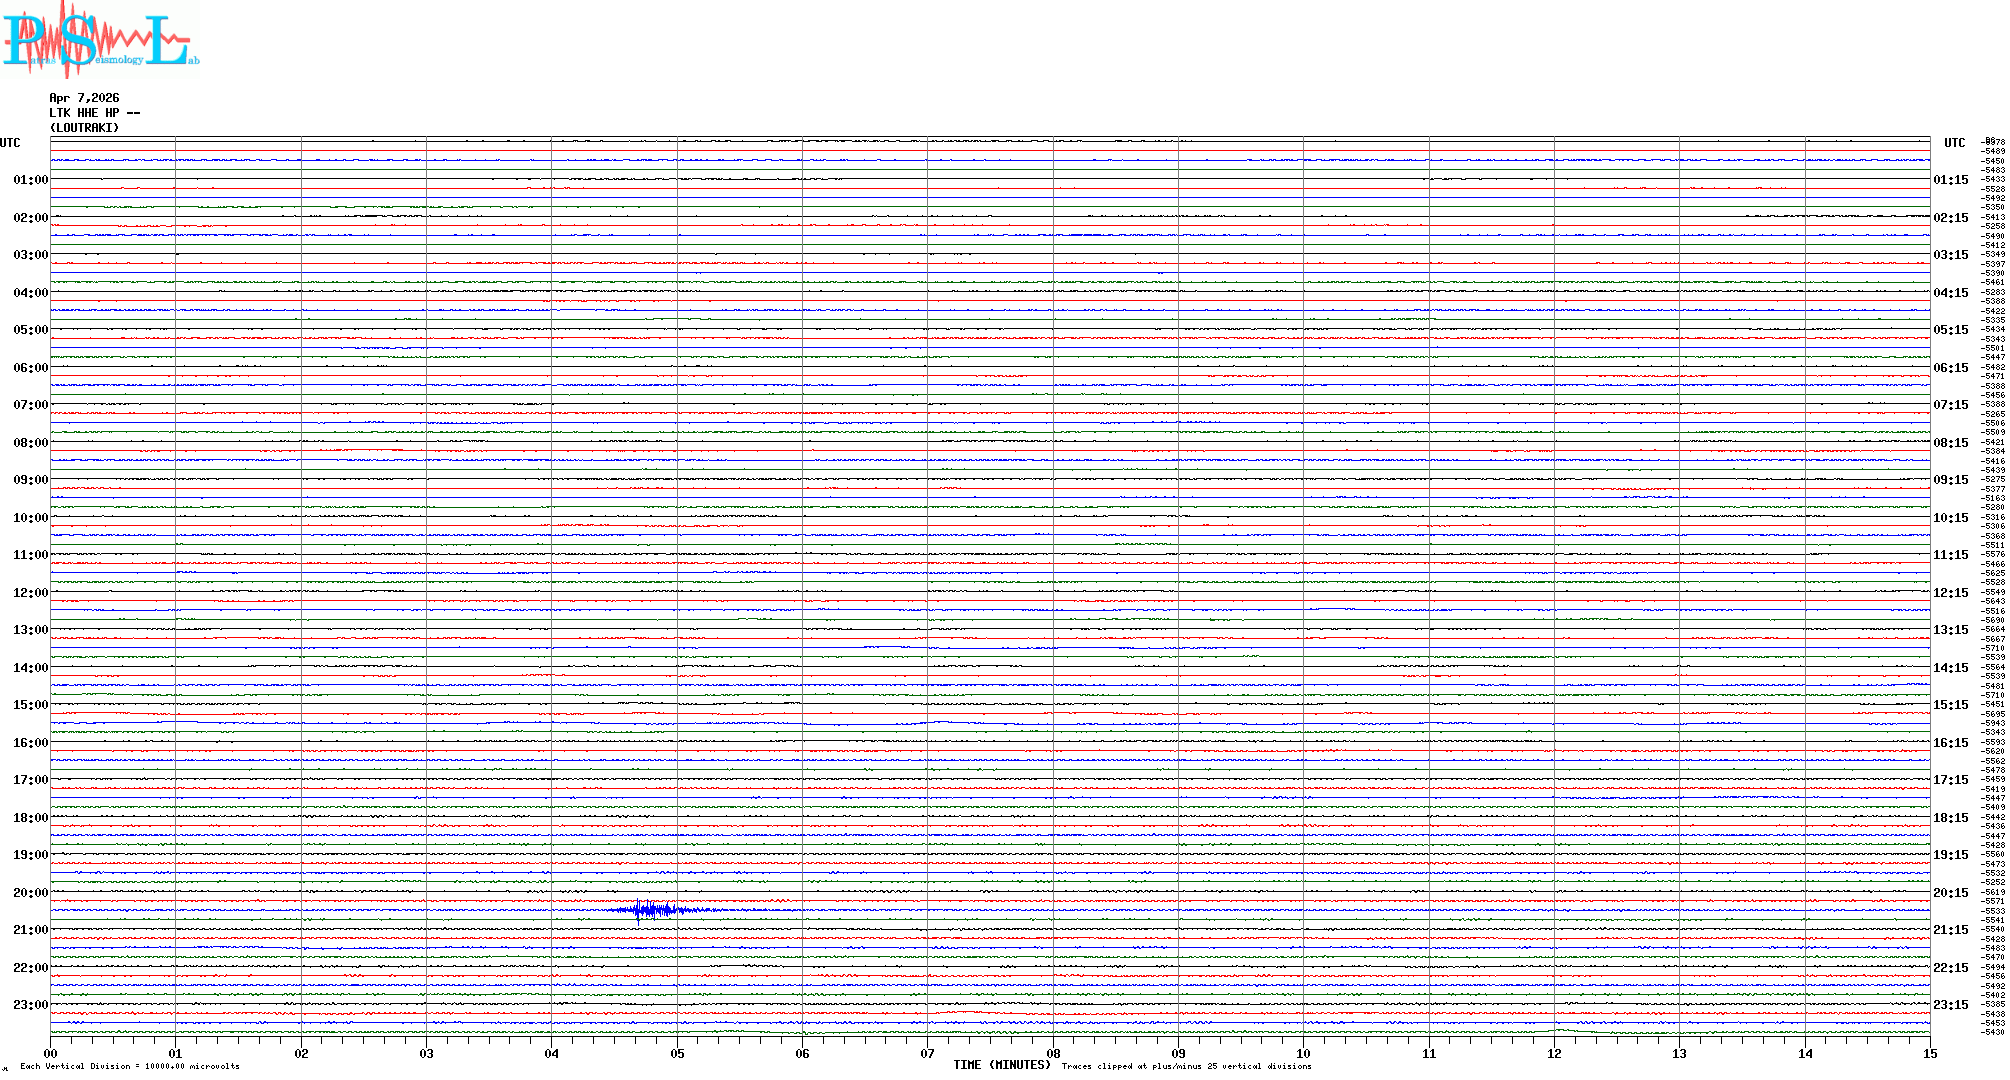Screen dimensions: 2010x1080
Task: Click the LTK HHE HP station label
Action: (x=94, y=113)
